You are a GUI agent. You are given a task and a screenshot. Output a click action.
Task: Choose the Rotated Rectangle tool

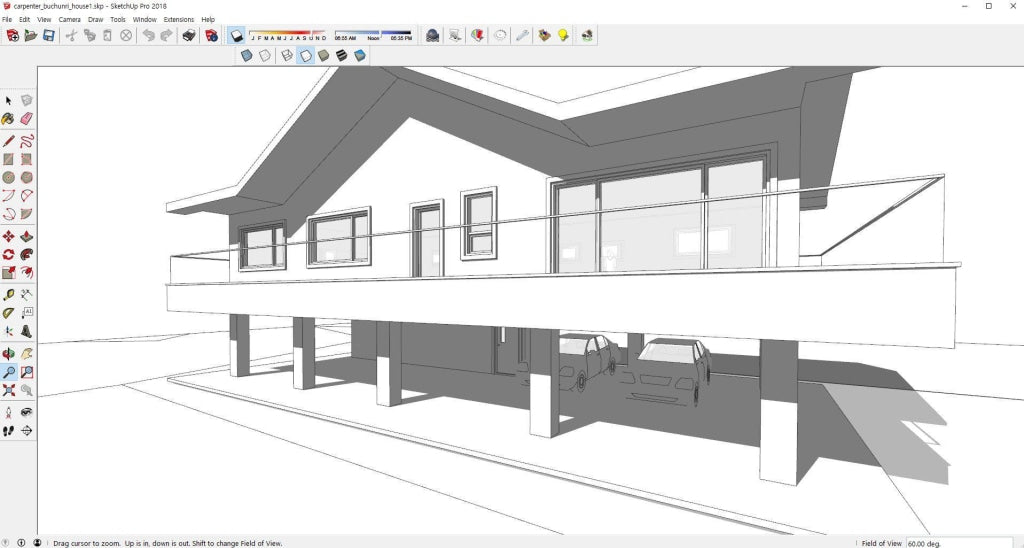click(26, 159)
